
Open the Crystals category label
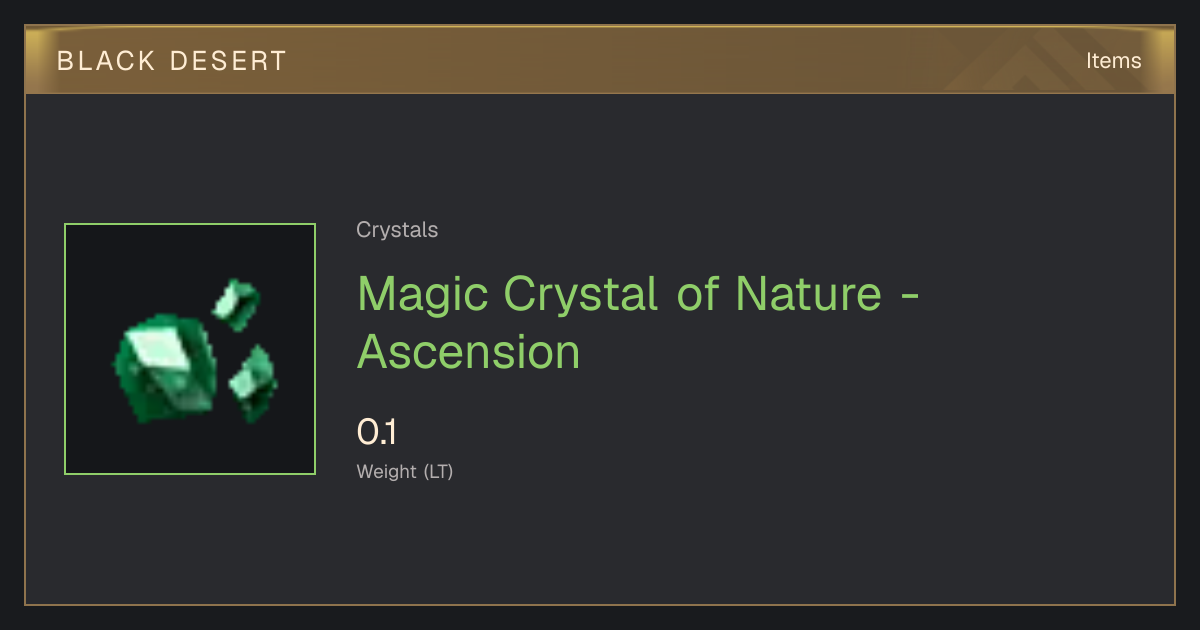tap(397, 230)
